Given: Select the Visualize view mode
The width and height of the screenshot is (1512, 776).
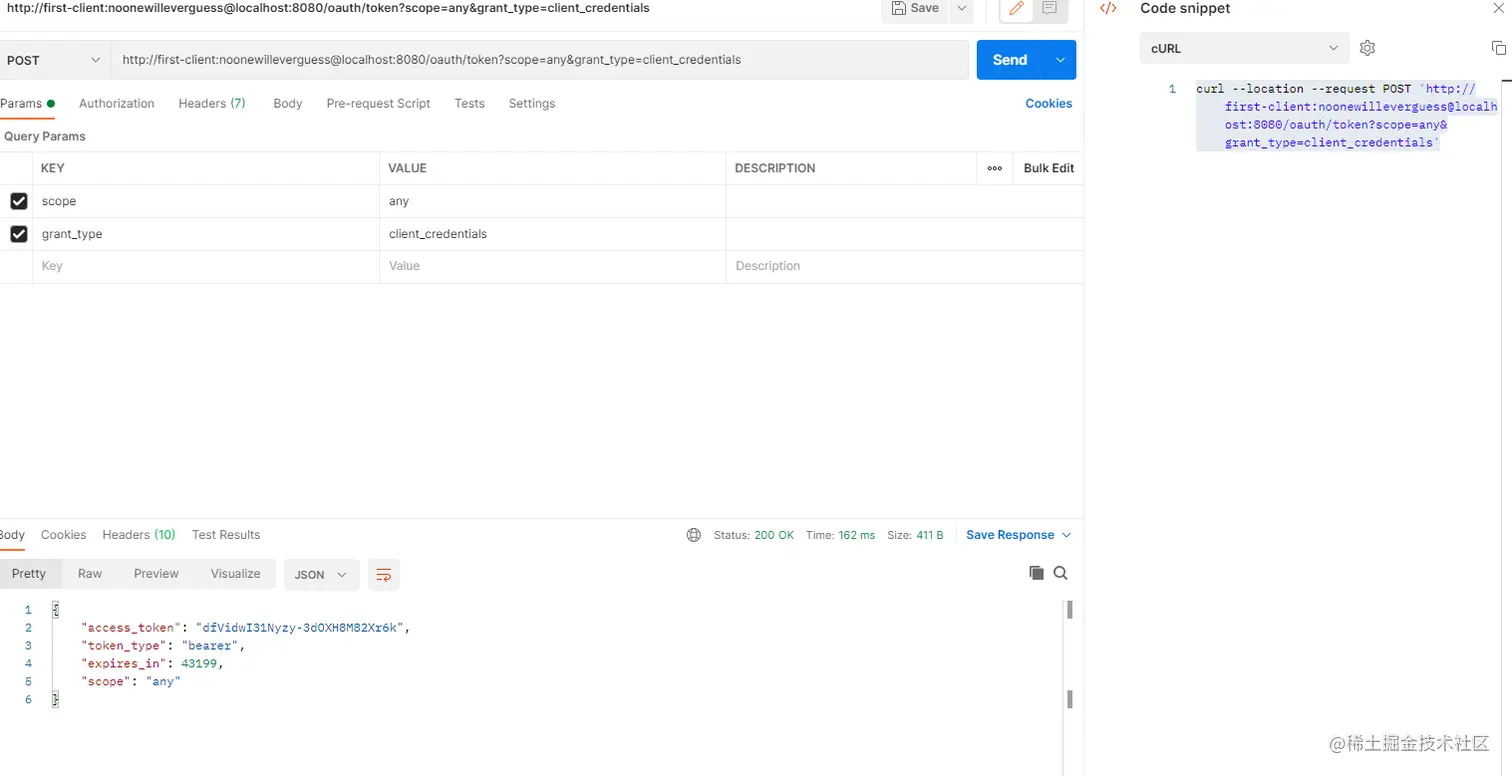Looking at the screenshot, I should pyautogui.click(x=235, y=574).
